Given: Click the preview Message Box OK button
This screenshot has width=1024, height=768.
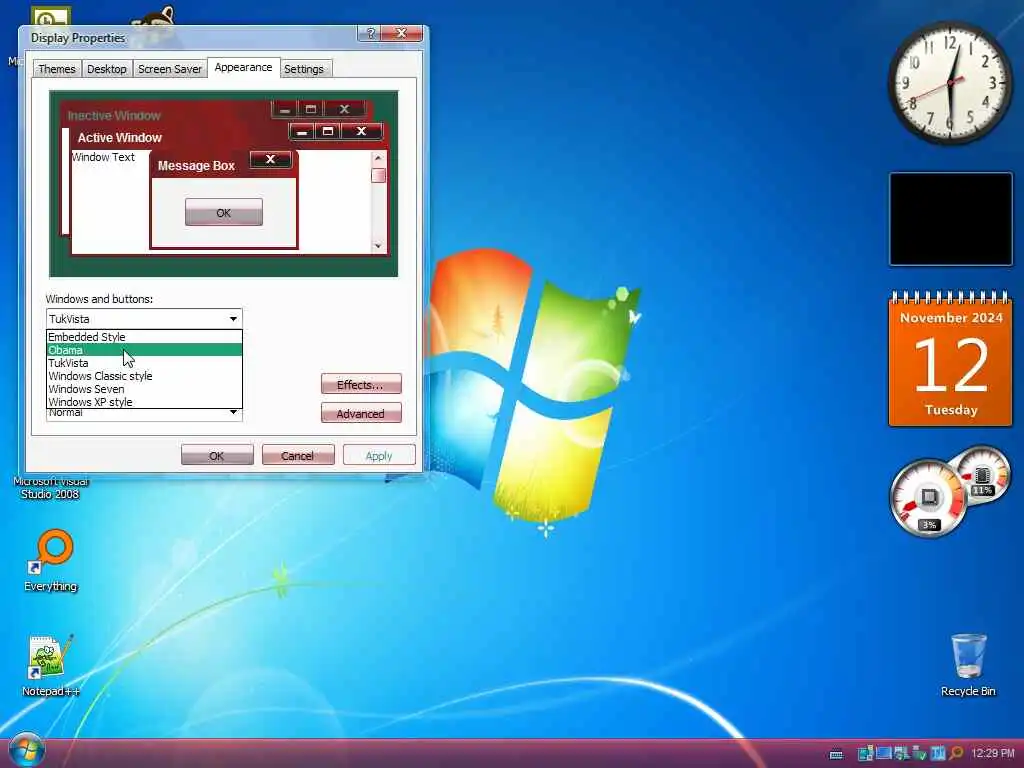Looking at the screenshot, I should coord(223,213).
